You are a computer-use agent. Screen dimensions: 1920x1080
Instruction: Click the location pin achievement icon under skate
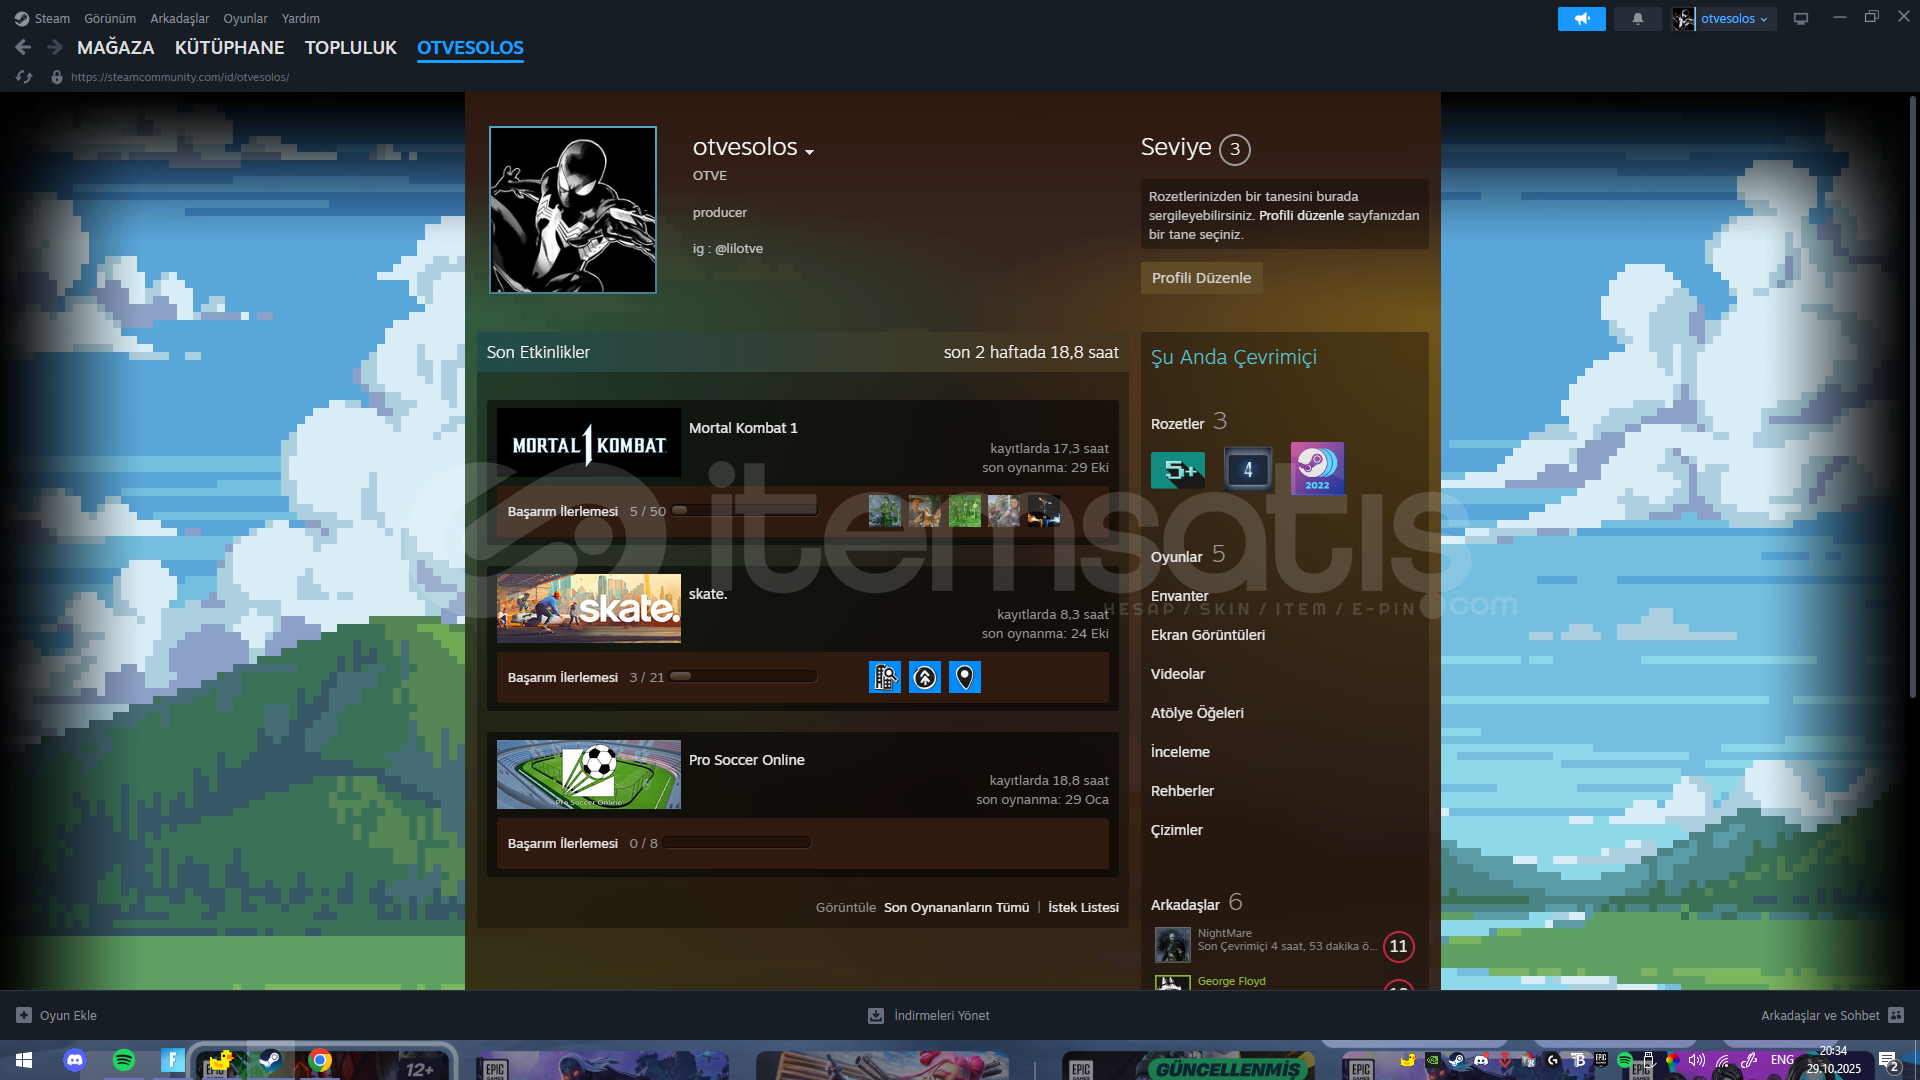(x=964, y=677)
